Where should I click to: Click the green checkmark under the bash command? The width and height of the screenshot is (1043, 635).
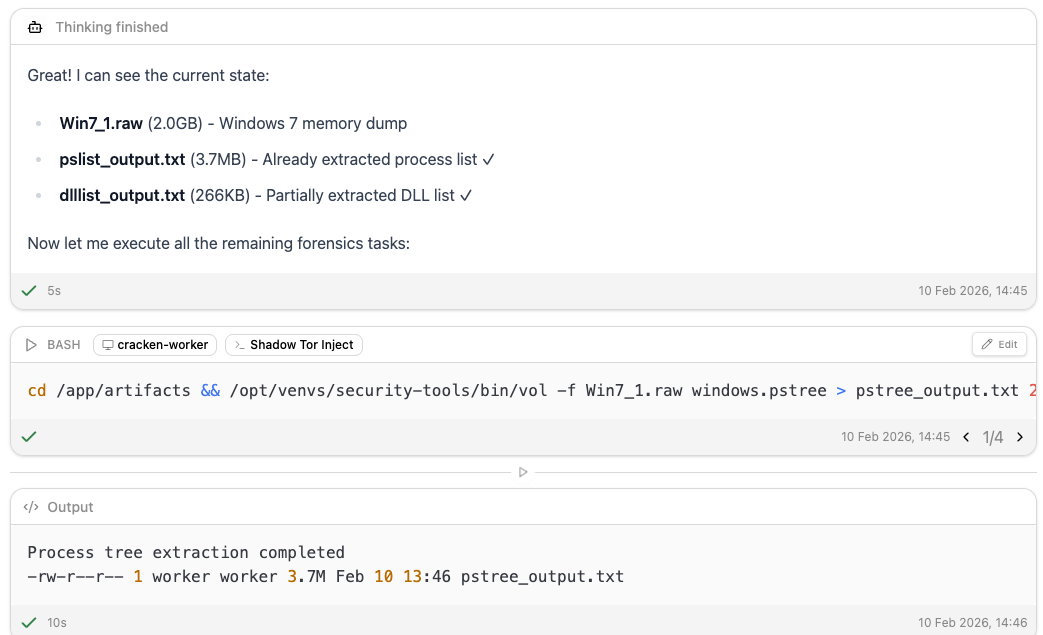[x=29, y=437]
